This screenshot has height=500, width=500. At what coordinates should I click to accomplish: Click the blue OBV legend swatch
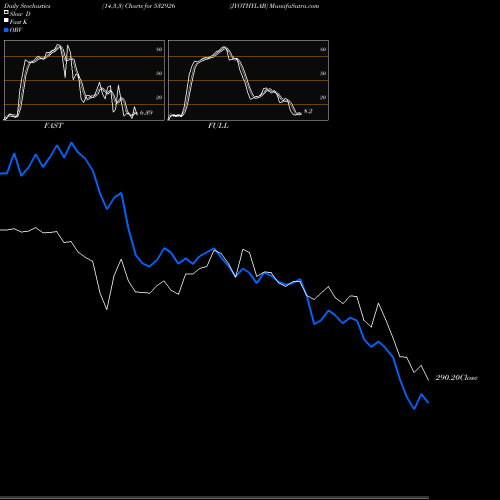click(6, 30)
